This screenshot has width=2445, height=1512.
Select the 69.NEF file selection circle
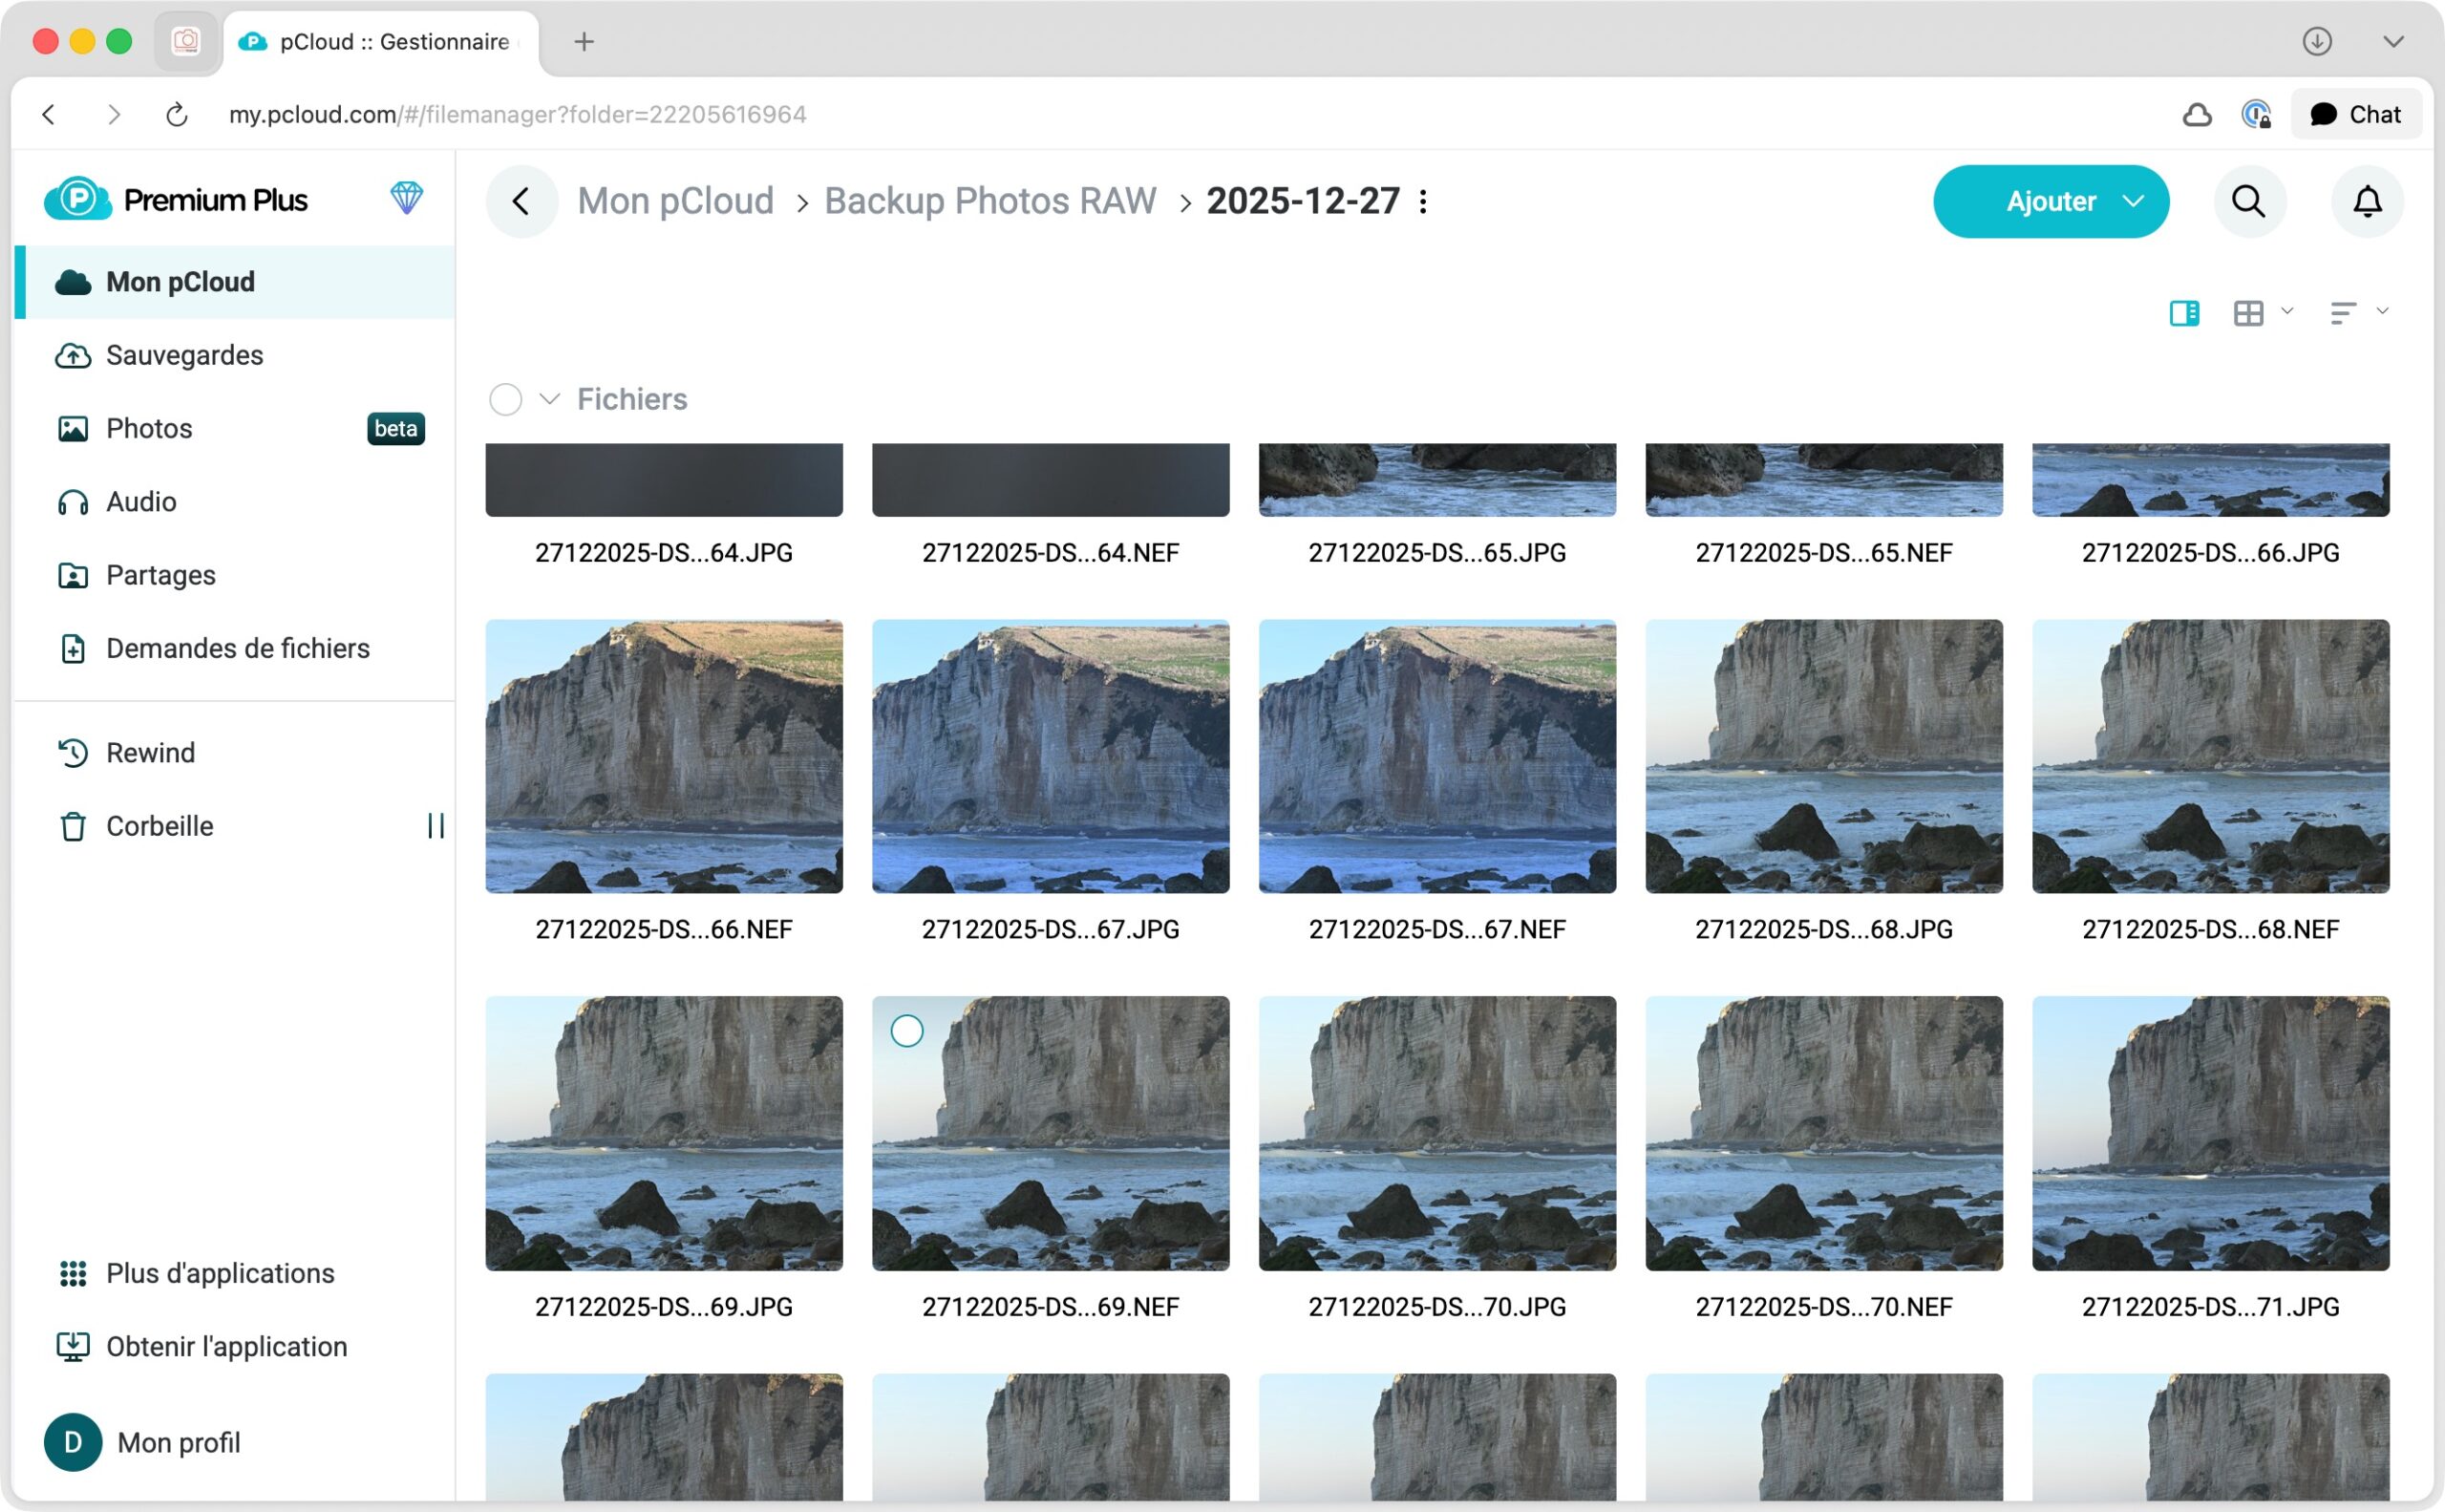coord(906,1031)
